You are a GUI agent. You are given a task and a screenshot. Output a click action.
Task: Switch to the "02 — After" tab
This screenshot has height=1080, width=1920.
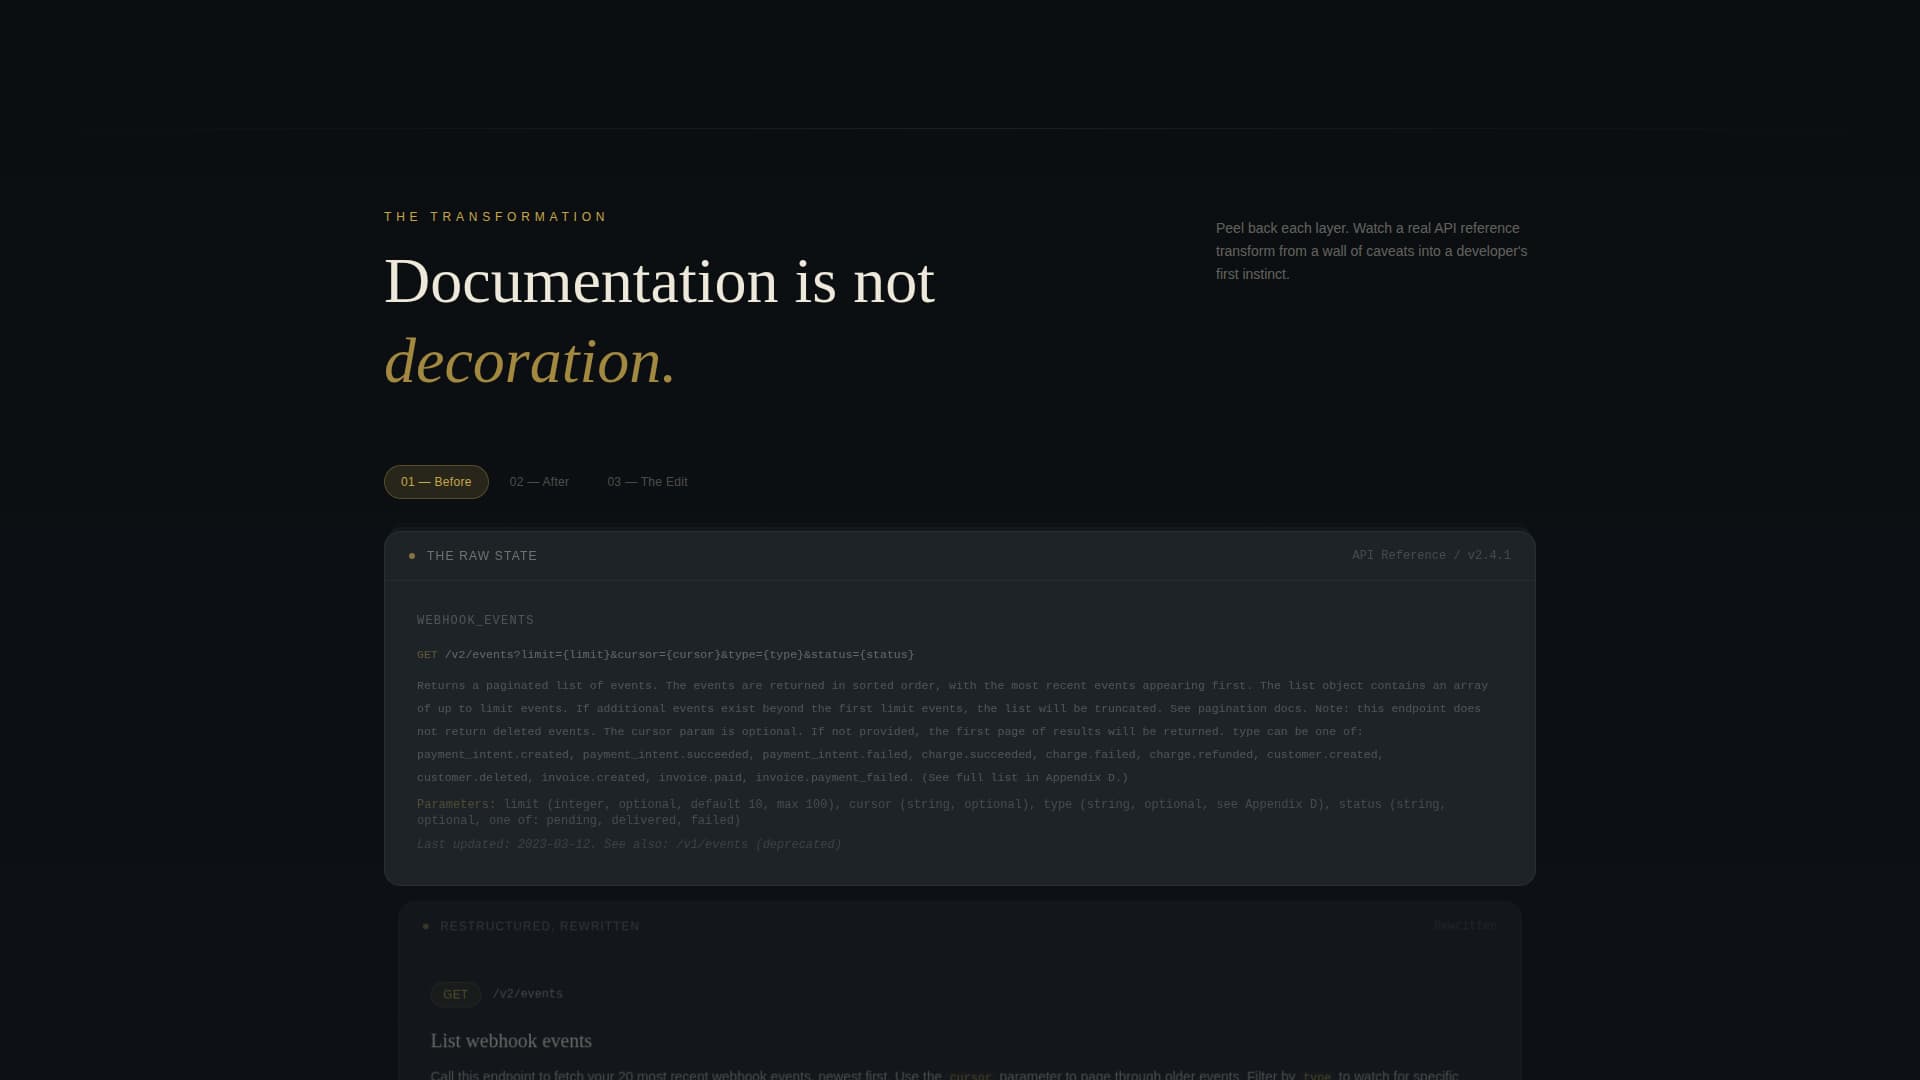pyautogui.click(x=539, y=482)
